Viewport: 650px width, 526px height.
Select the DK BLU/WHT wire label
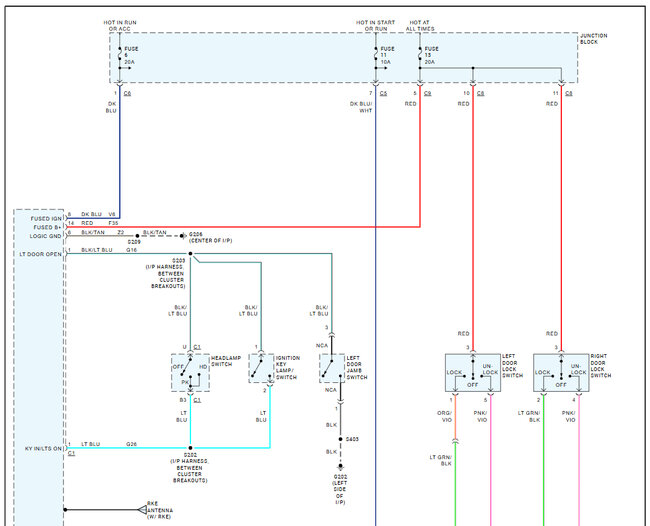point(361,107)
